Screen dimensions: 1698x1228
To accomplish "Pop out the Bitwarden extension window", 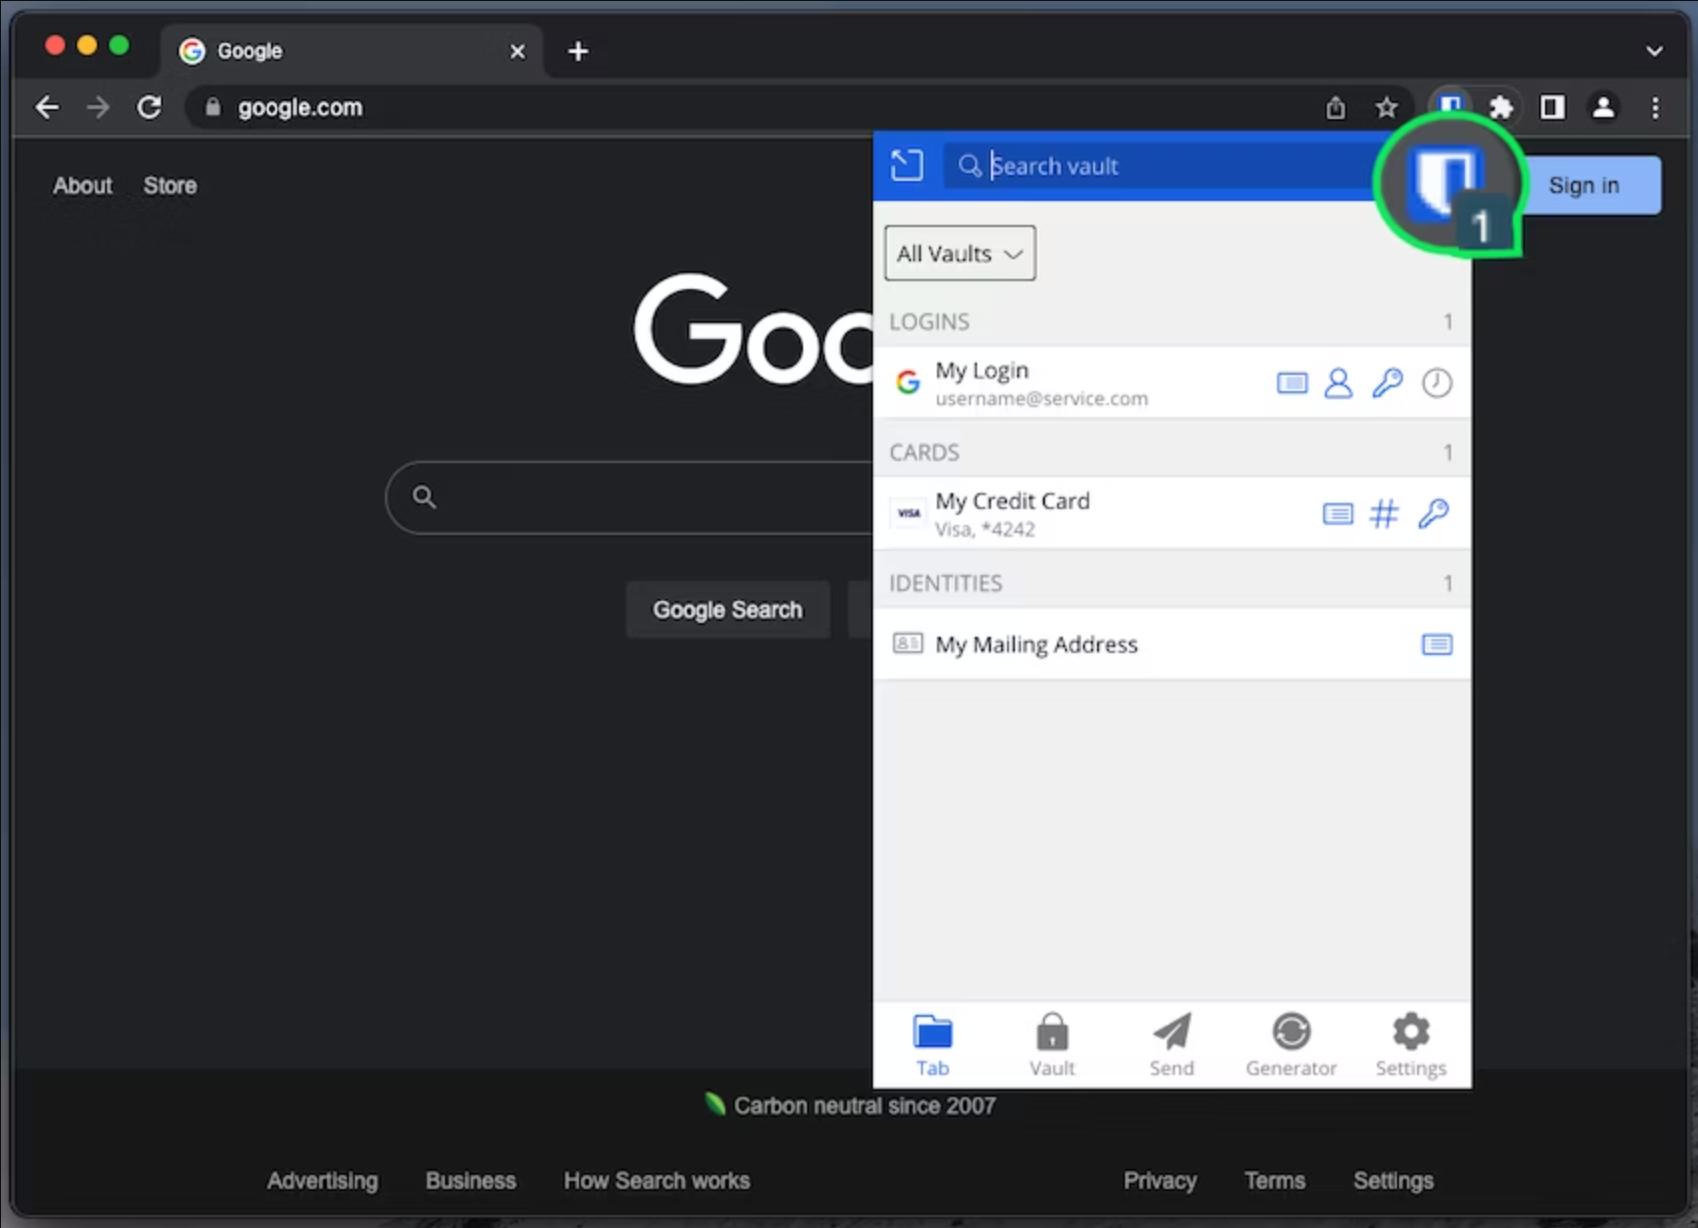I will pyautogui.click(x=907, y=165).
